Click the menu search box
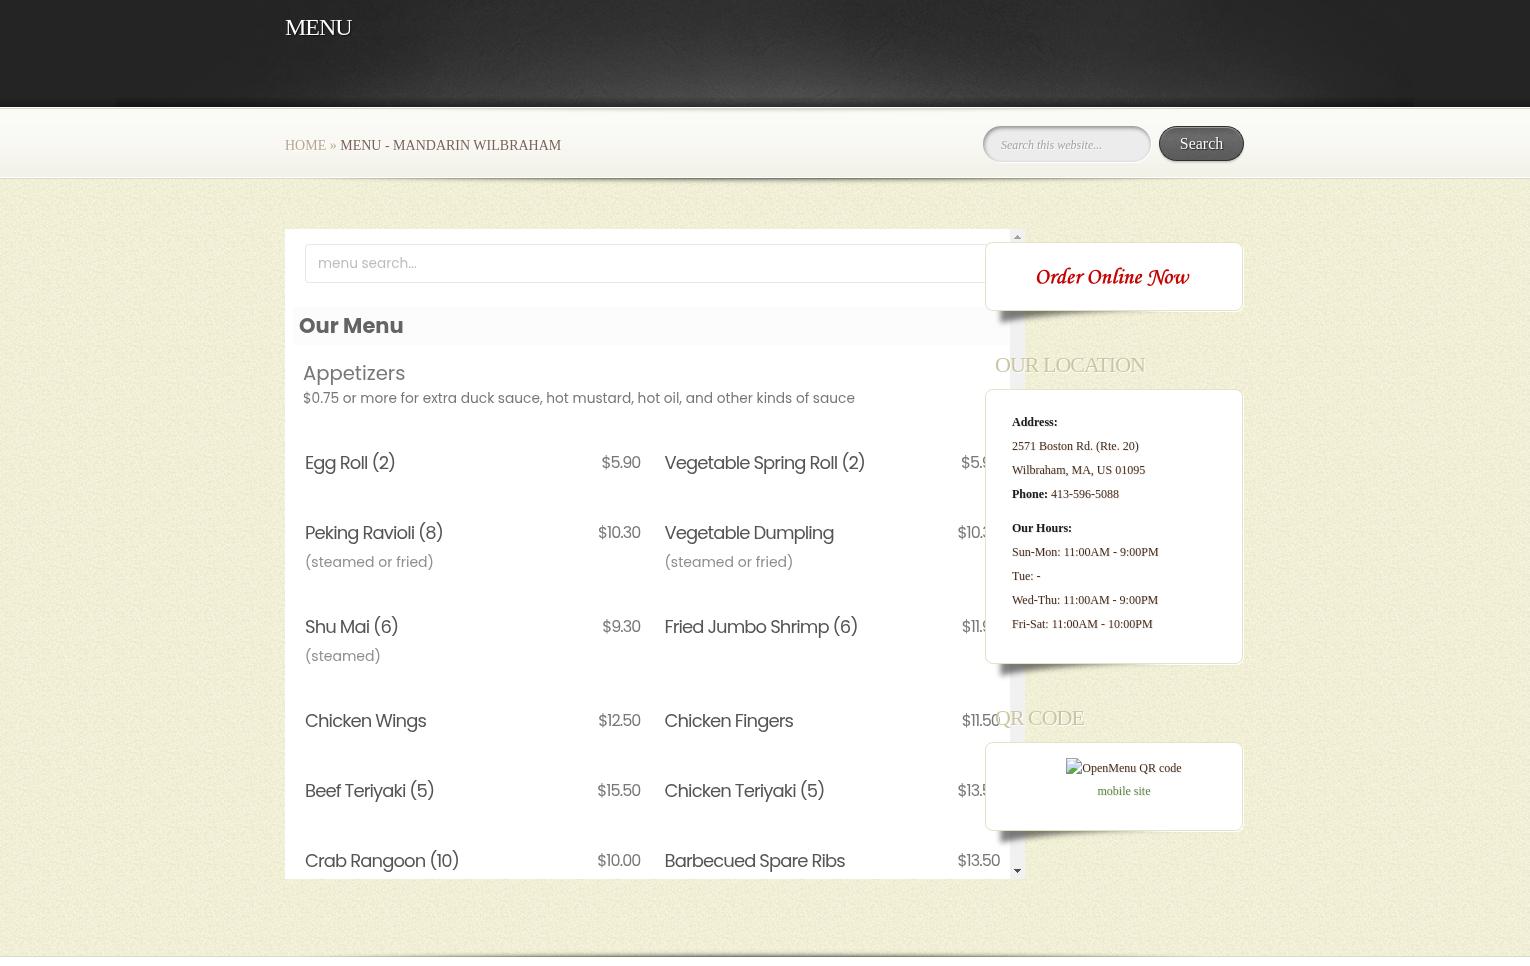1530x966 pixels. pos(645,264)
